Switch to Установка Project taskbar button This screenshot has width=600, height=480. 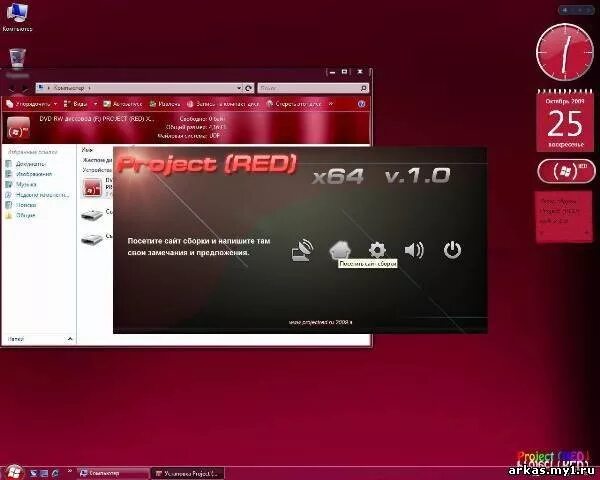[x=187, y=473]
